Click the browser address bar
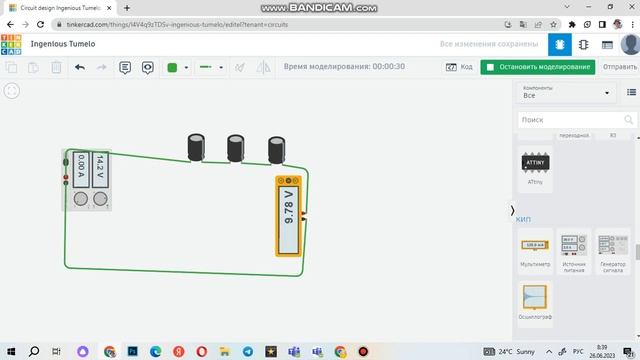640x360 pixels. click(x=278, y=24)
